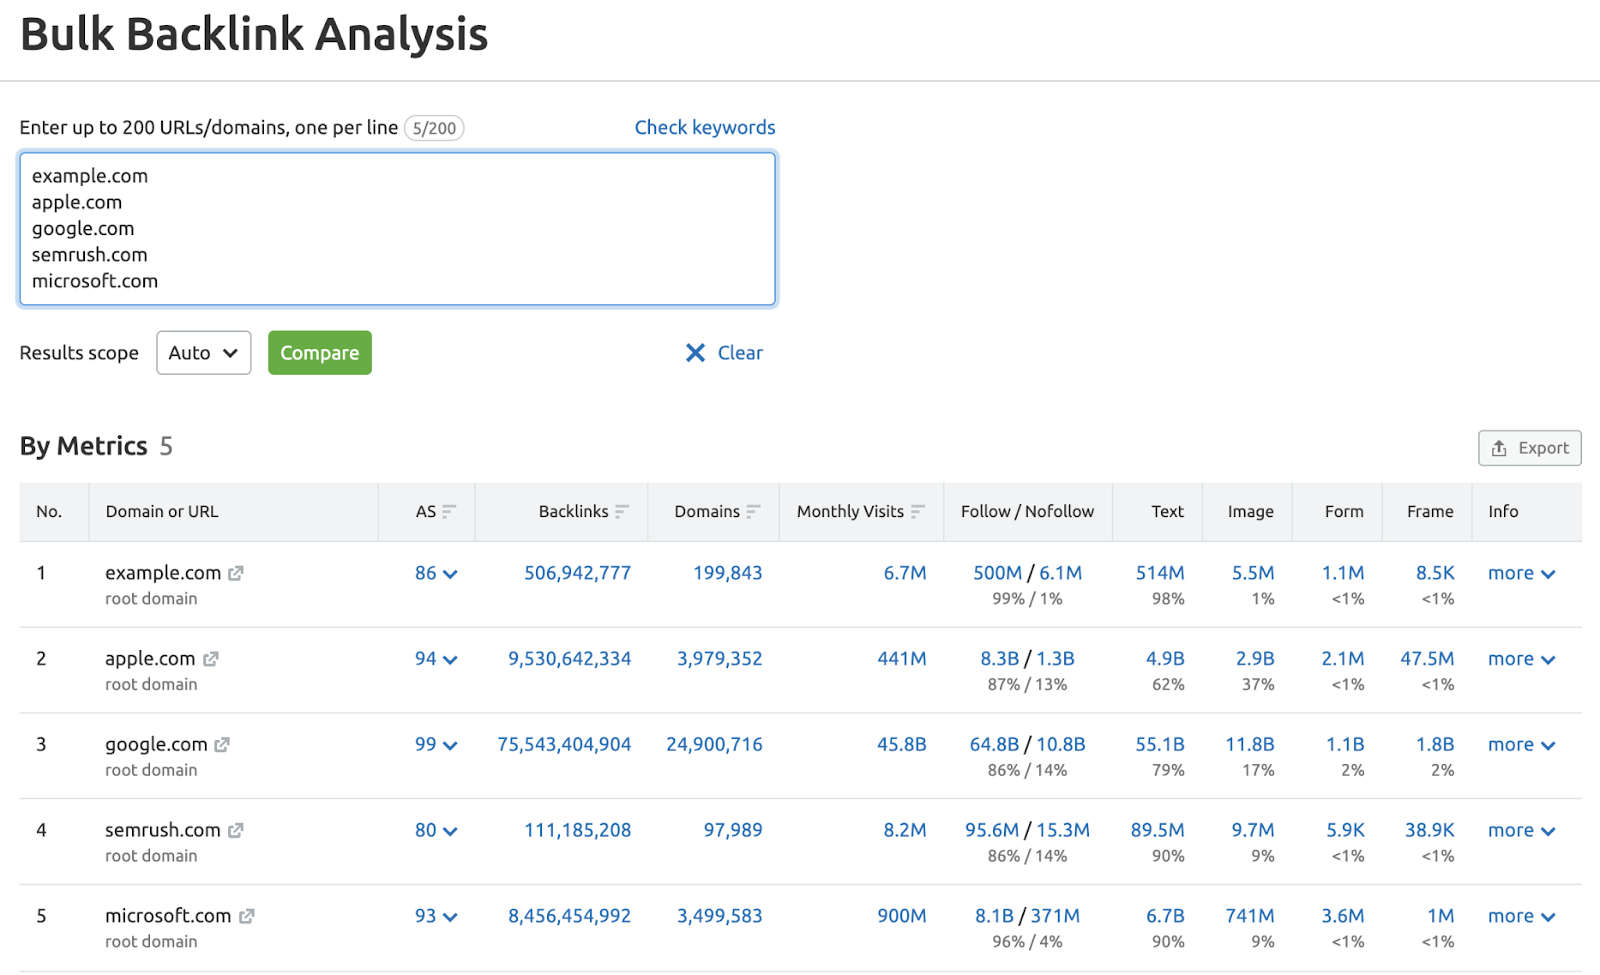
Task: Open backlinks count 75,543,404,904 for google.com
Action: point(564,745)
